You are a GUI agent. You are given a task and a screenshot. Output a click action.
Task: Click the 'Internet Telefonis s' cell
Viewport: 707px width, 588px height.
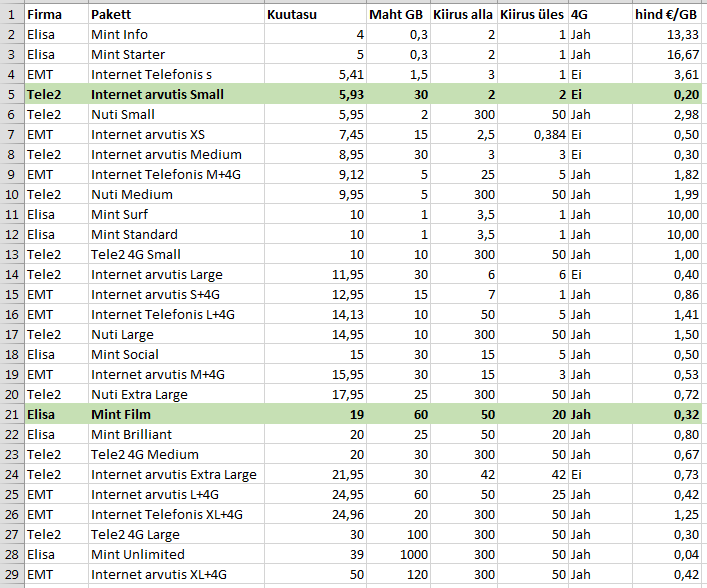175,75
